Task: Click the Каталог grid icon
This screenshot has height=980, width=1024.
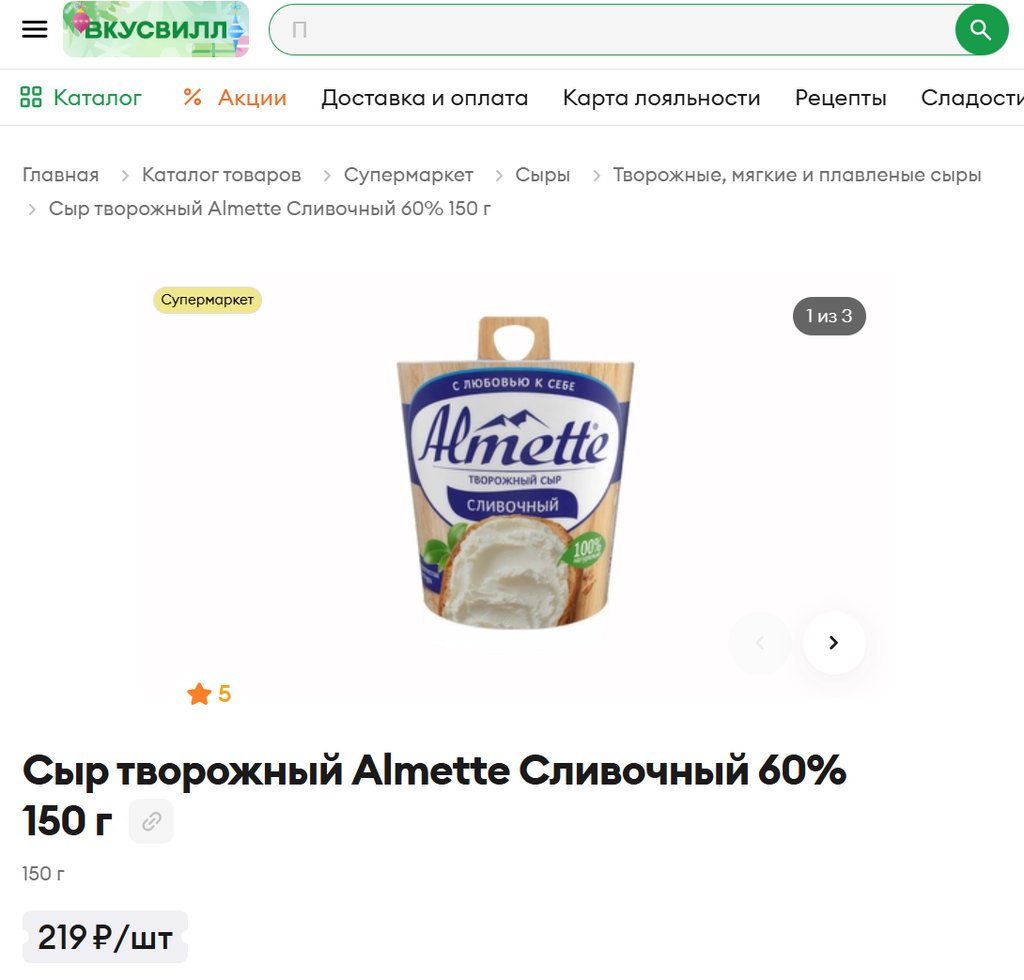Action: click(x=31, y=97)
